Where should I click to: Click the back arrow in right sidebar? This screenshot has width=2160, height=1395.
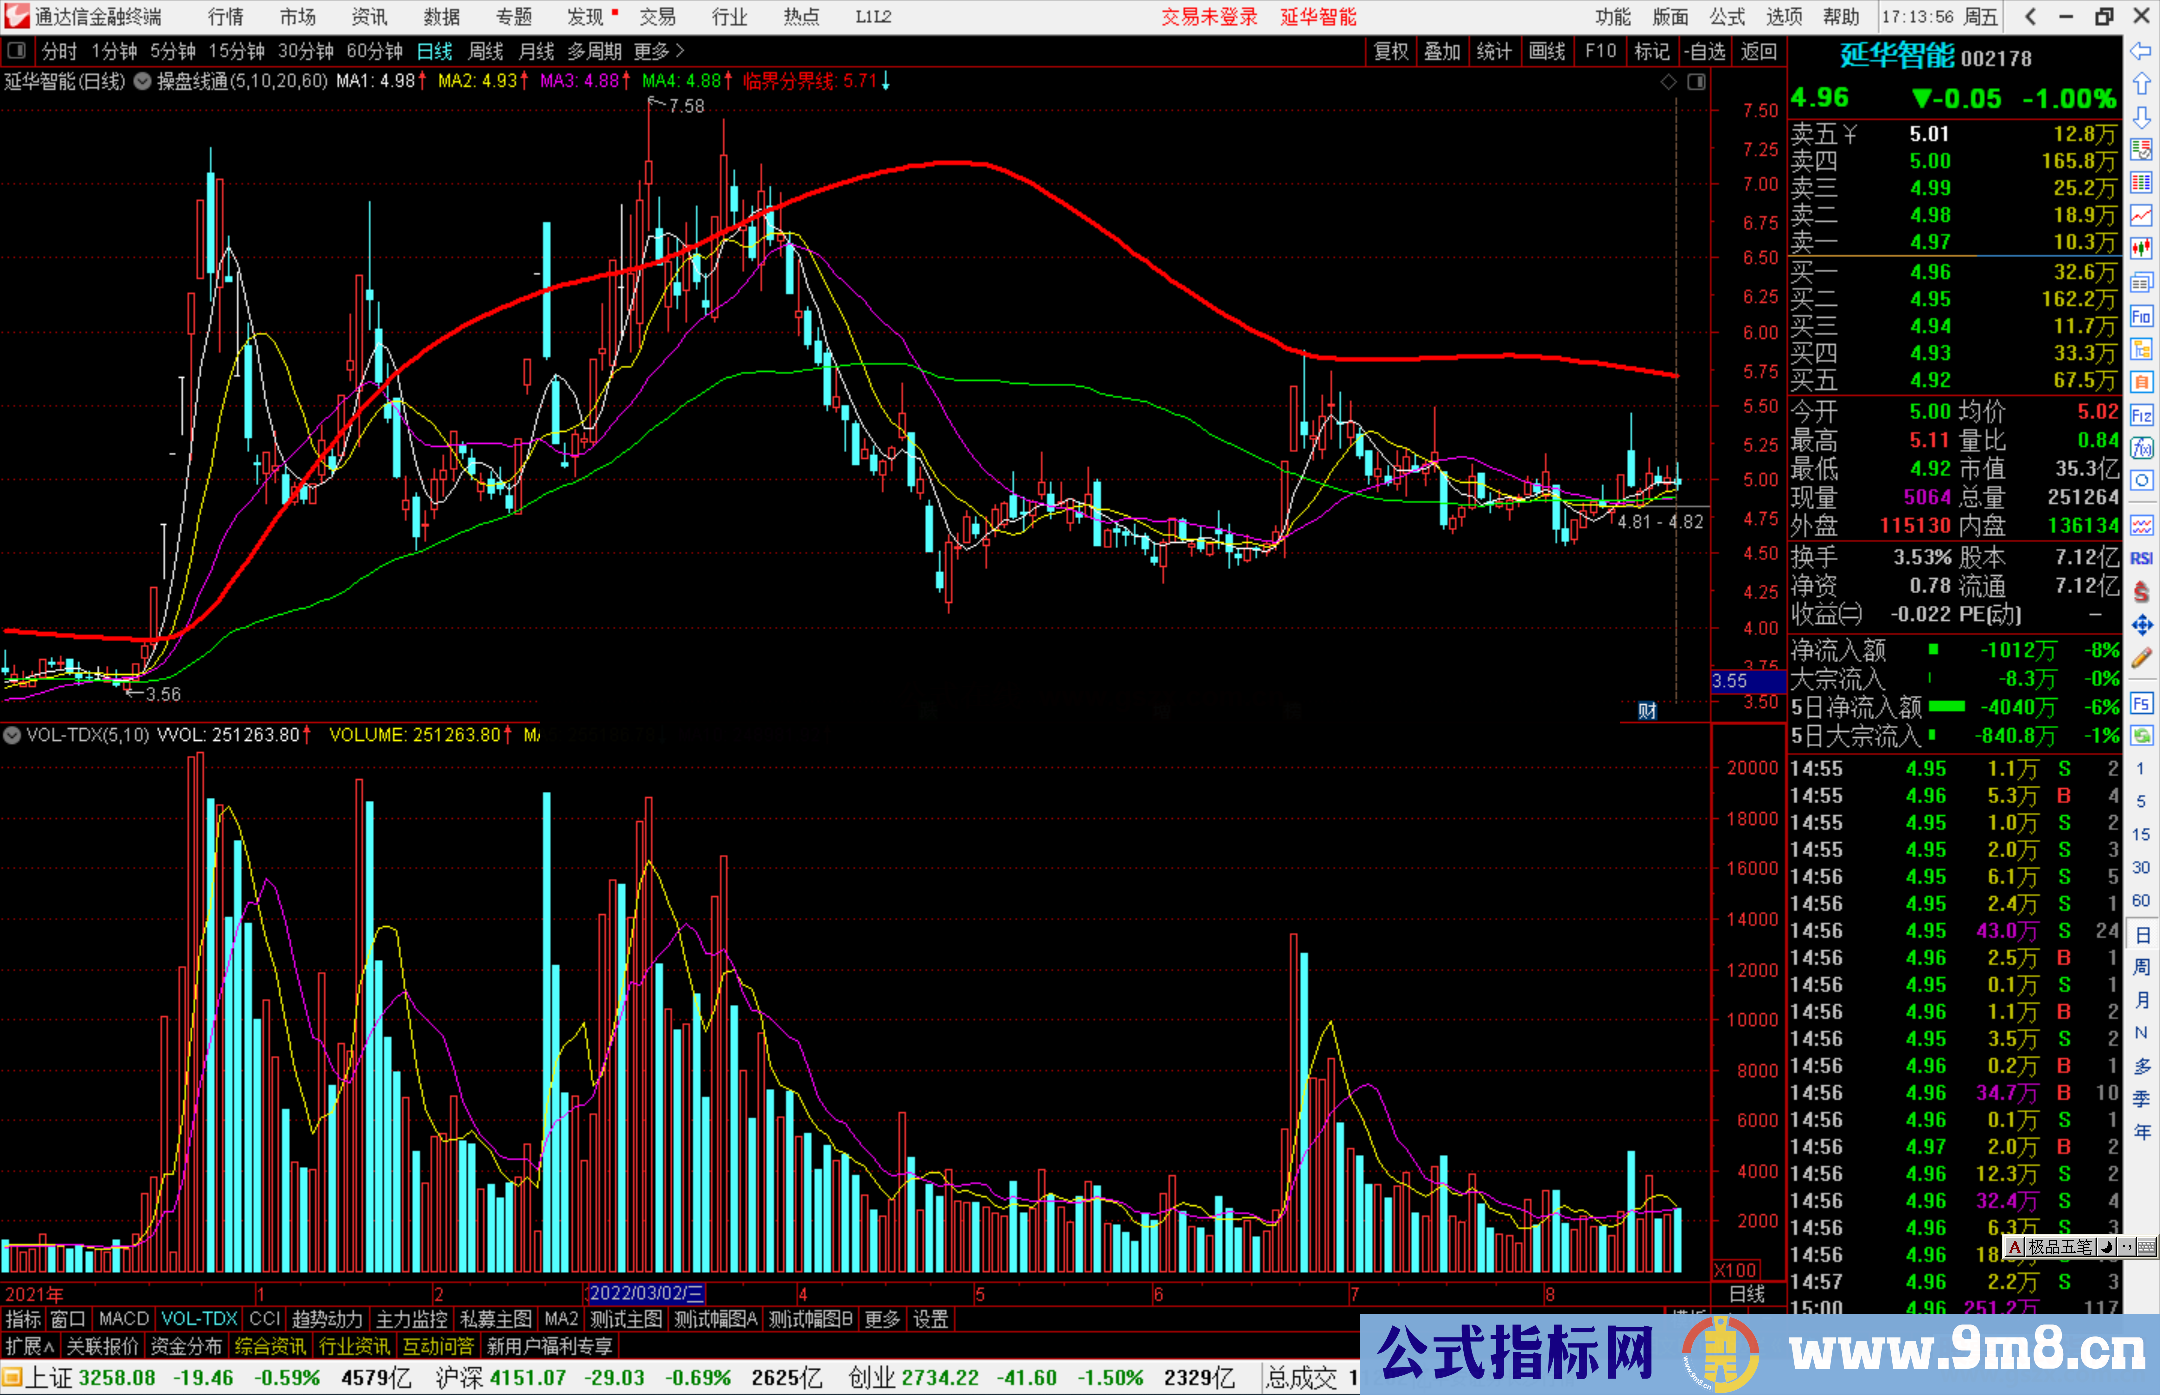(2141, 51)
